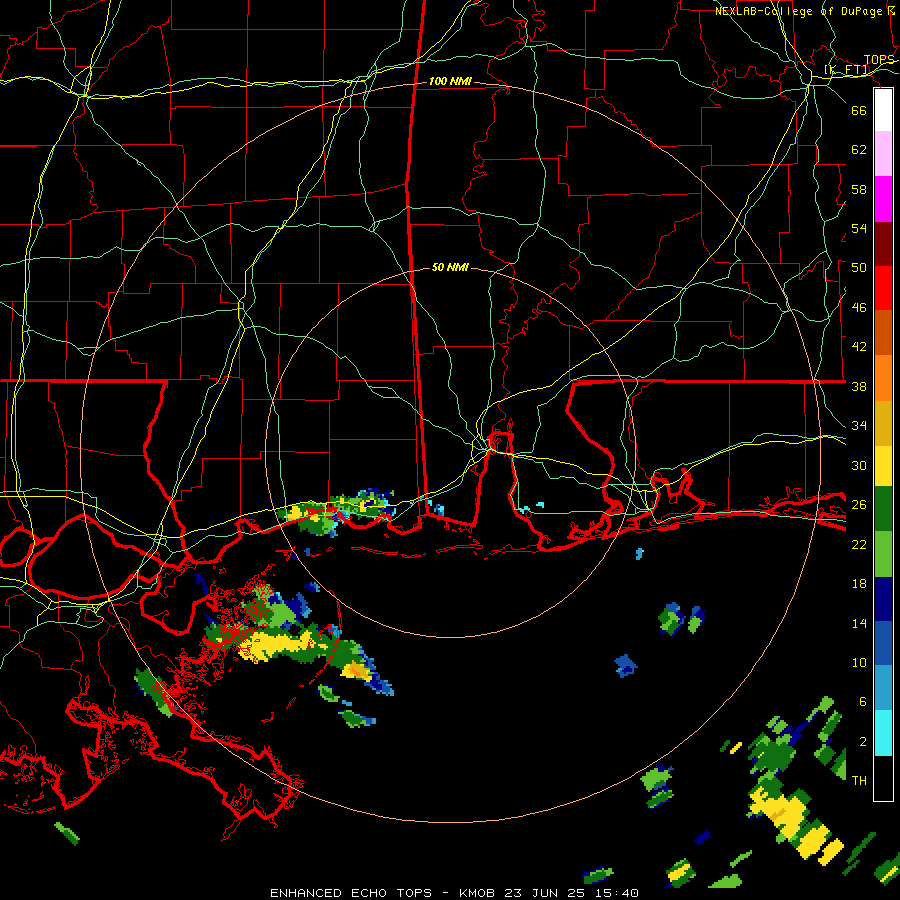Viewport: 900px width, 900px height.
Task: Select the bright red legend swatch
Action: pos(883,288)
